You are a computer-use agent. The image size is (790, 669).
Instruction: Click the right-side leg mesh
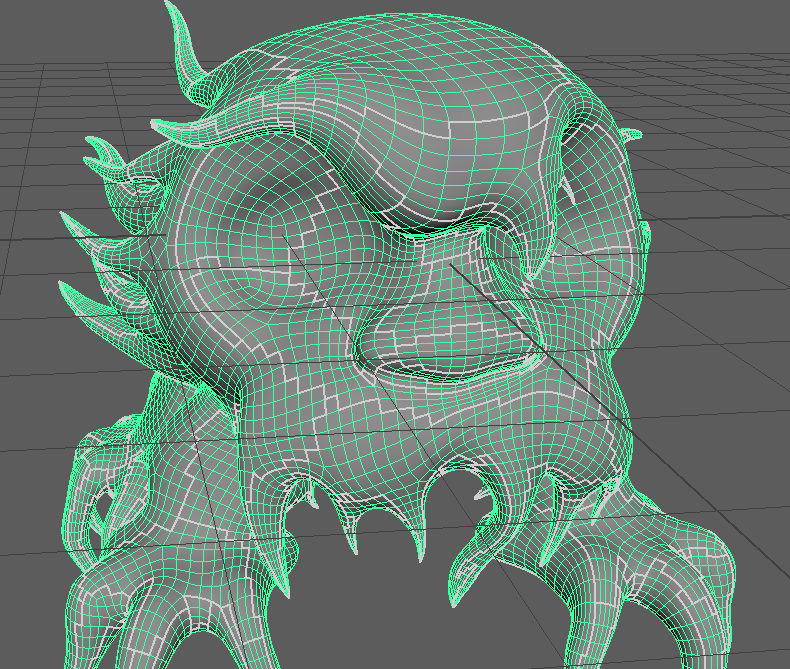(650, 560)
